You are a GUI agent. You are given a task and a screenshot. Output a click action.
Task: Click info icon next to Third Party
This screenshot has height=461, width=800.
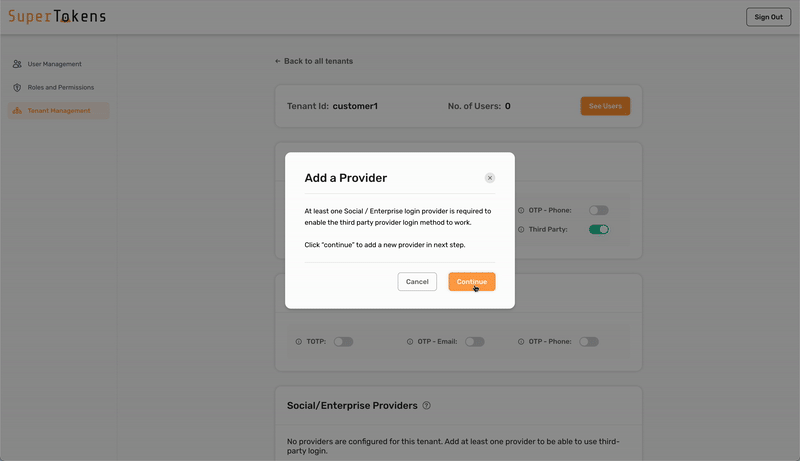coord(521,229)
